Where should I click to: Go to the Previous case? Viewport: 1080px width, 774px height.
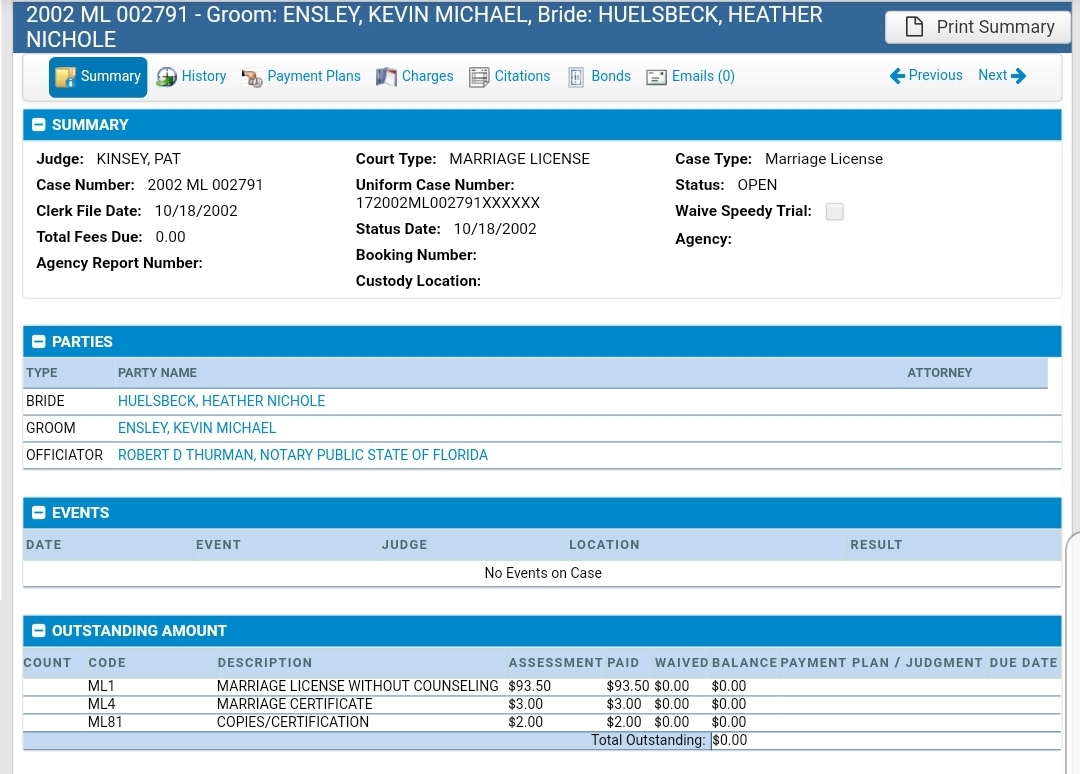pyautogui.click(x=926, y=75)
